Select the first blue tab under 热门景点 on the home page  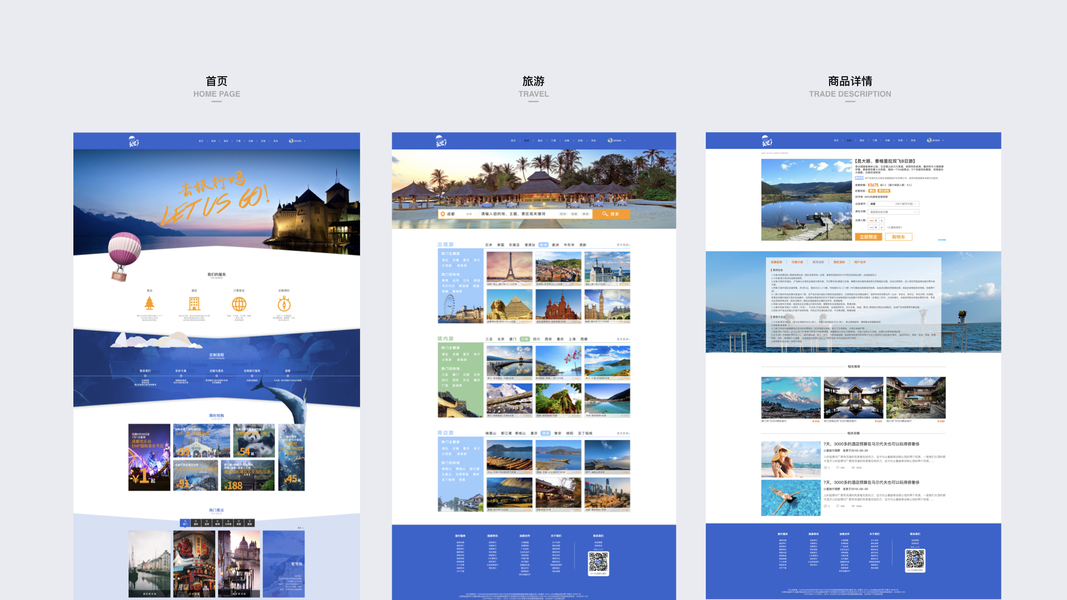(x=184, y=523)
